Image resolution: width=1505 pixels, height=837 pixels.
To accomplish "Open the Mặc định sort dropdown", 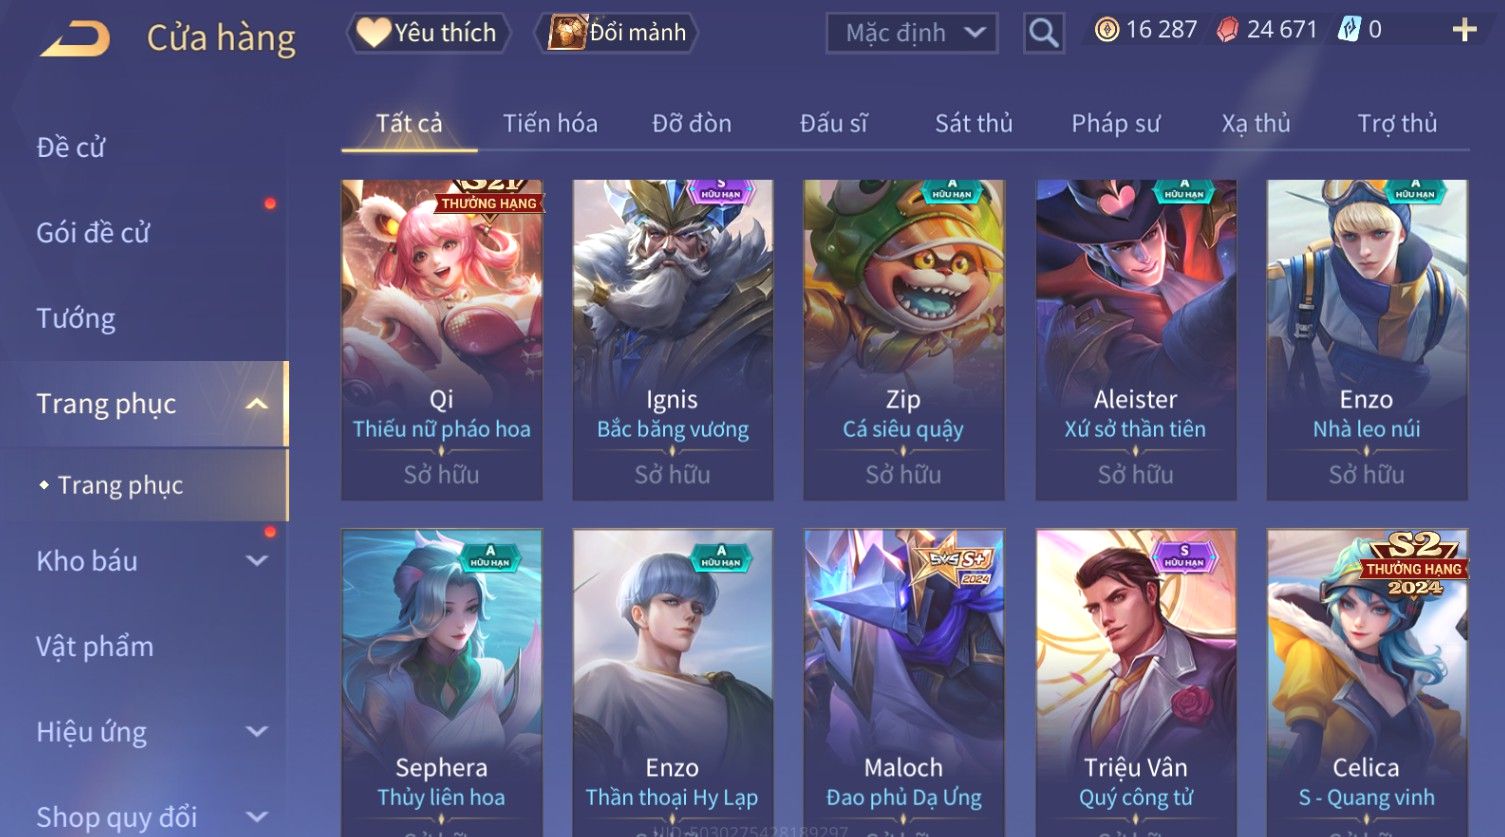I will [912, 33].
